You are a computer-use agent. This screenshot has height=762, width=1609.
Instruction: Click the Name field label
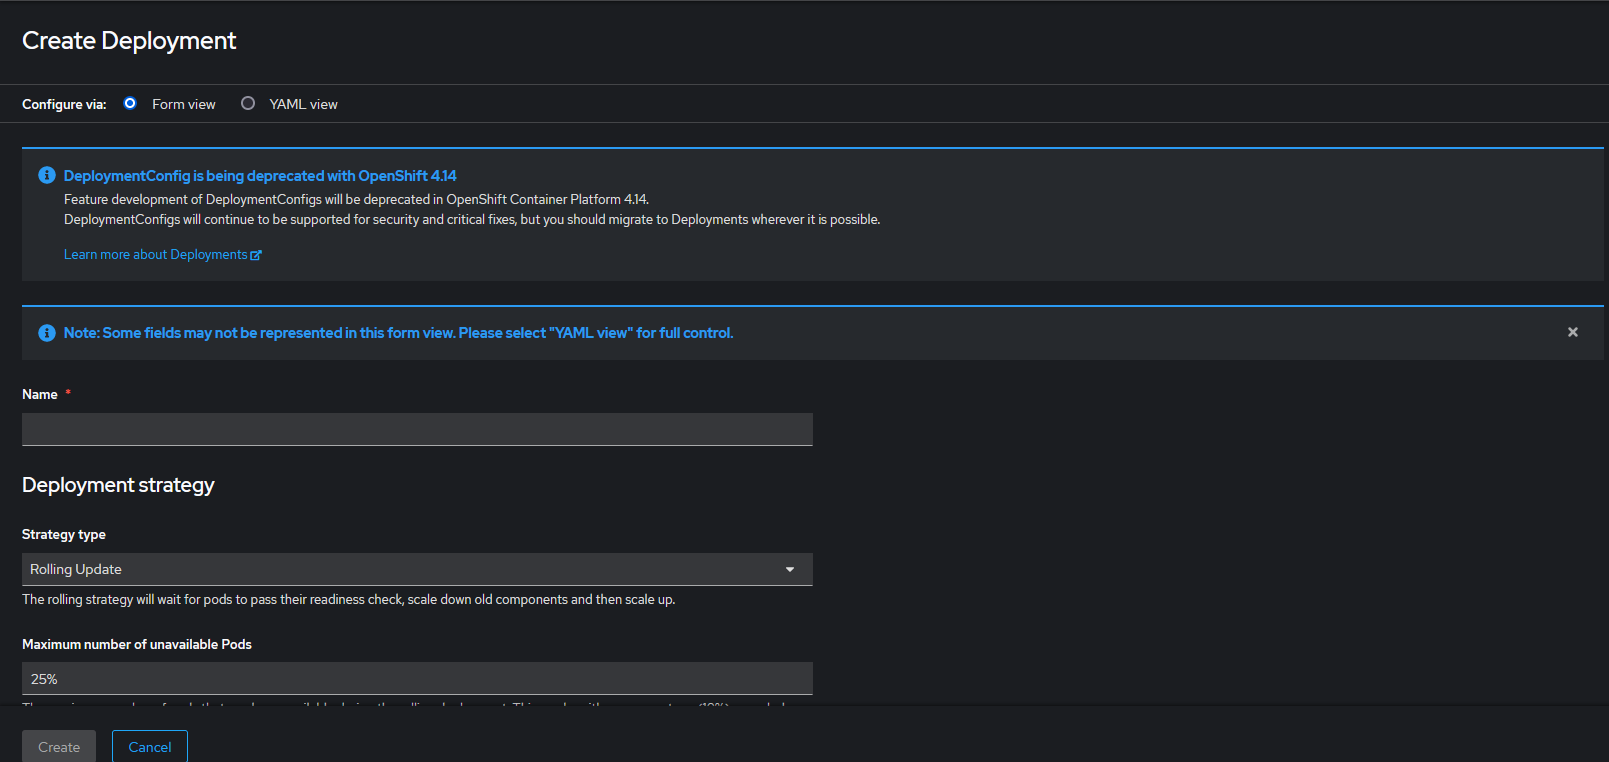[40, 395]
